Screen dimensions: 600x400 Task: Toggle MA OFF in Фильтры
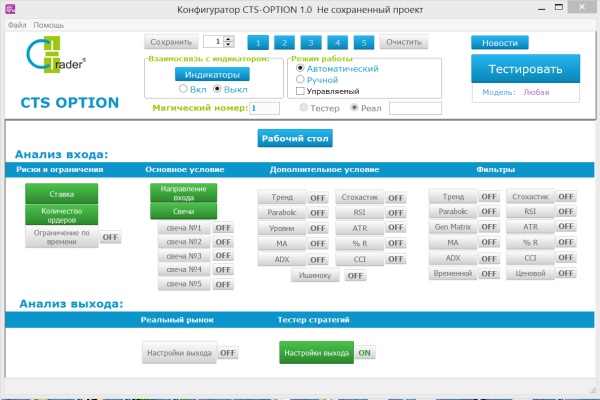click(489, 242)
